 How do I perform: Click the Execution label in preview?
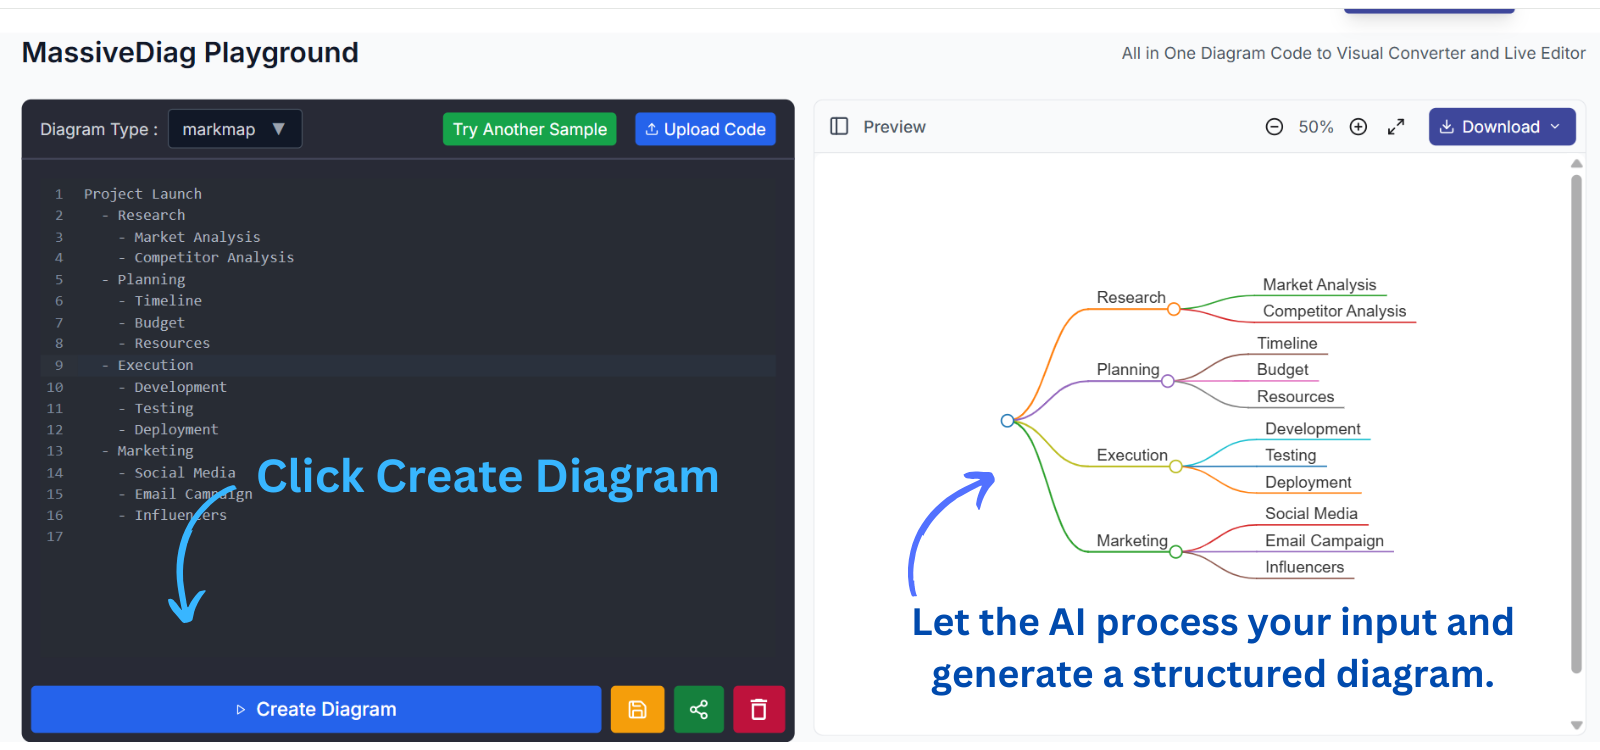tap(1132, 455)
